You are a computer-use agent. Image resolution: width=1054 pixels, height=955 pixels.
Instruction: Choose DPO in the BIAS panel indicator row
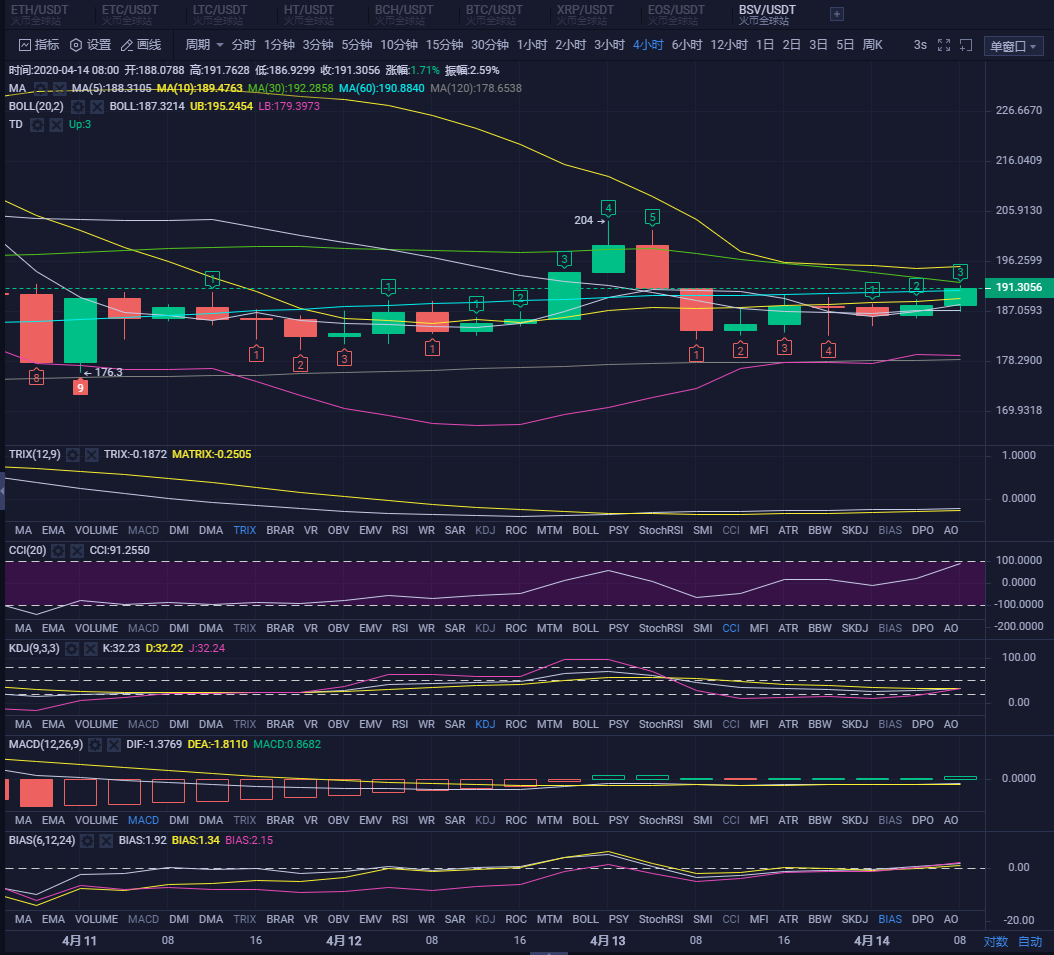(922, 919)
